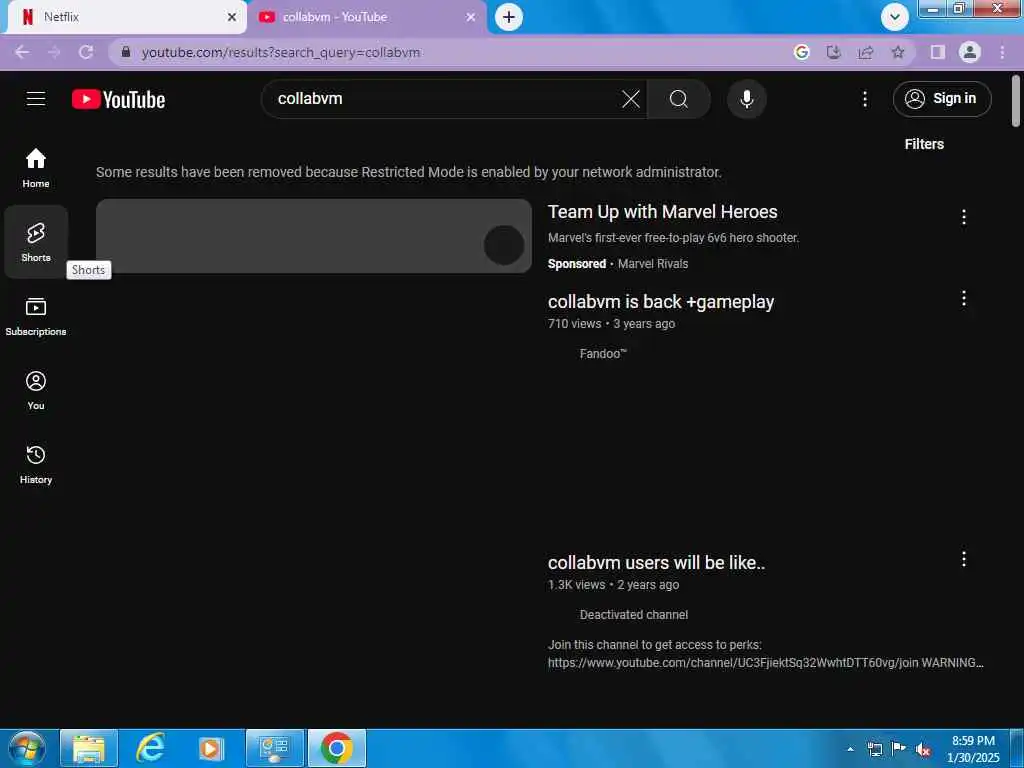The image size is (1024, 768).
Task: Click the magnifier search button
Action: tap(679, 99)
